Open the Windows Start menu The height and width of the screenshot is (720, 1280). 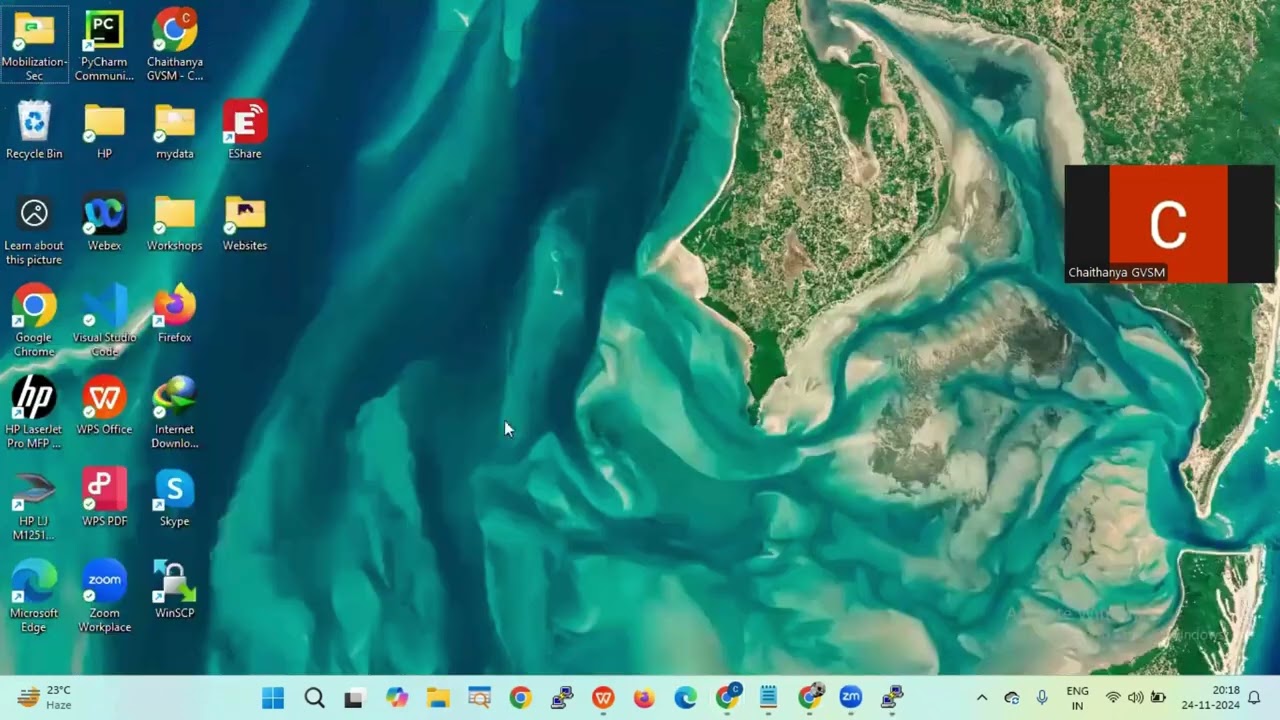click(272, 698)
